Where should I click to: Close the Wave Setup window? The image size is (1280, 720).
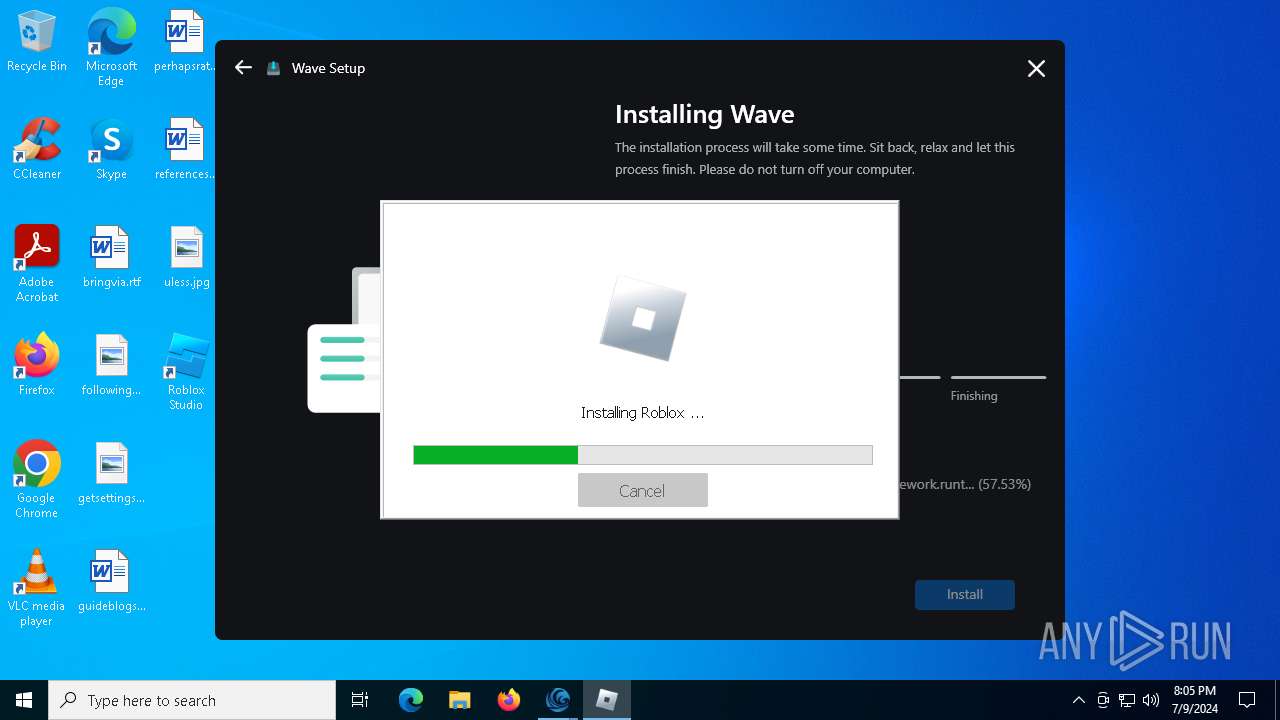click(1036, 68)
